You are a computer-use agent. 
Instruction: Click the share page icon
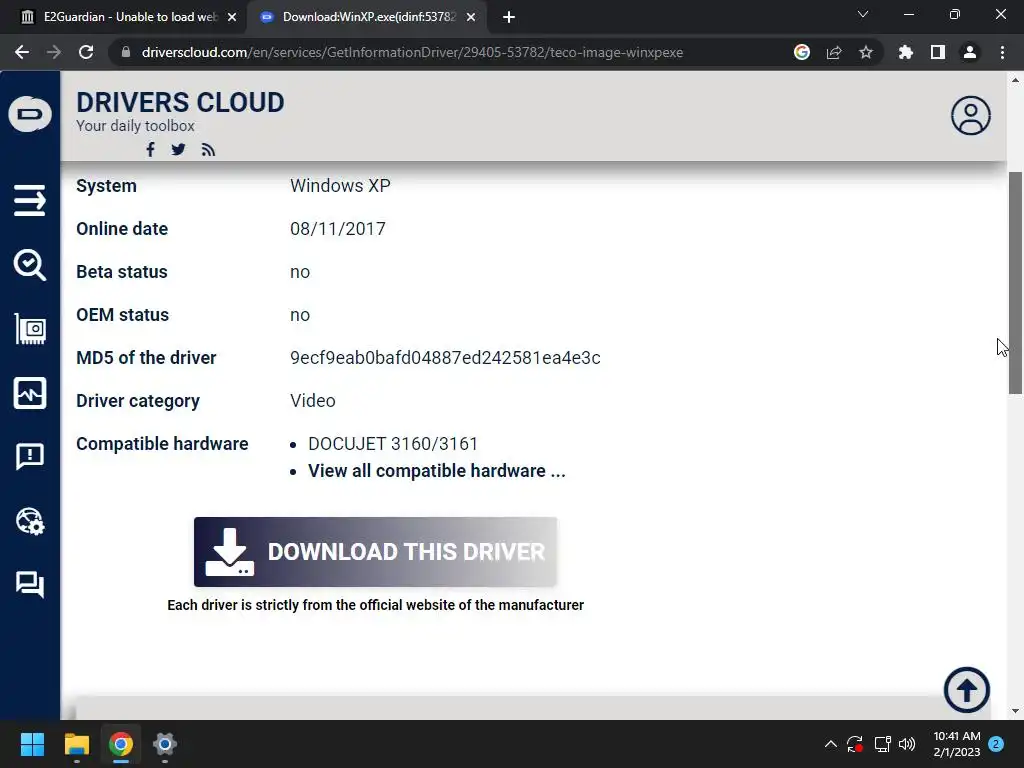click(834, 52)
